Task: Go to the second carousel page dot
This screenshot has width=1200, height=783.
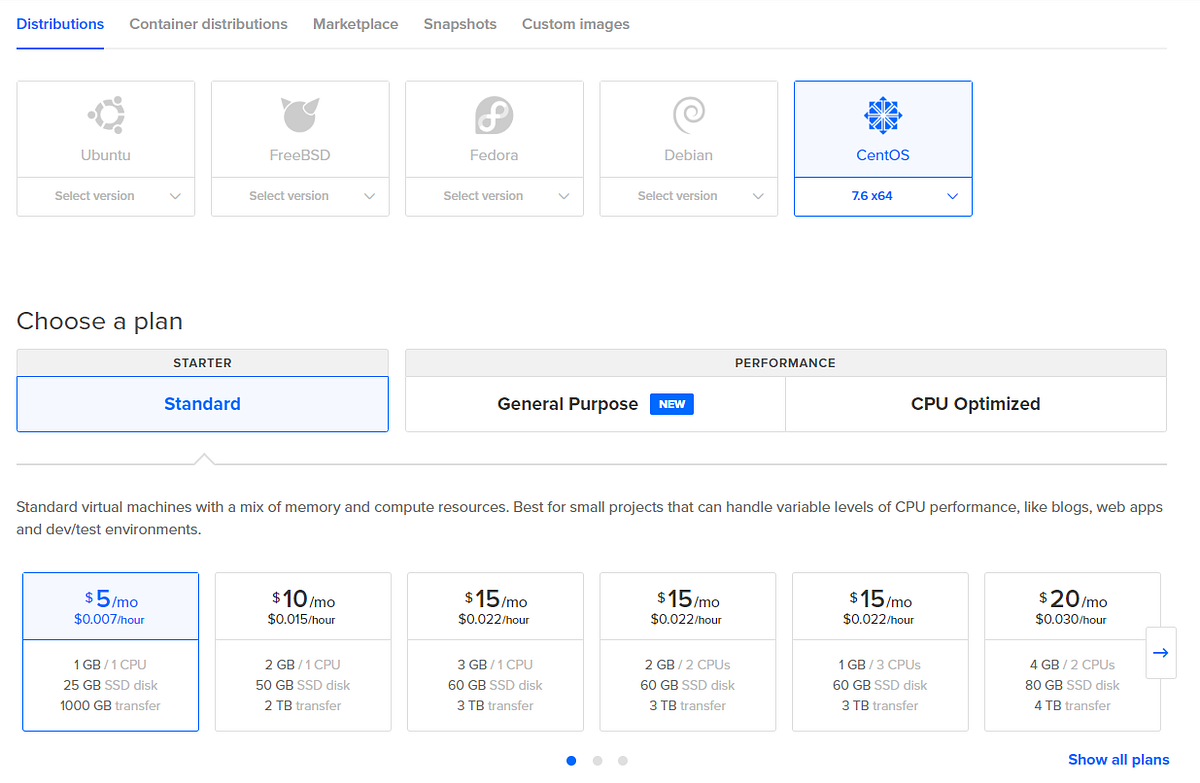Action: point(597,761)
